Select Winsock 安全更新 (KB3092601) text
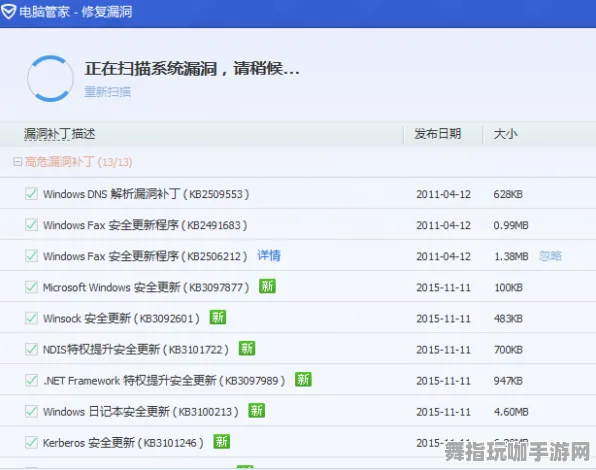 click(x=121, y=318)
